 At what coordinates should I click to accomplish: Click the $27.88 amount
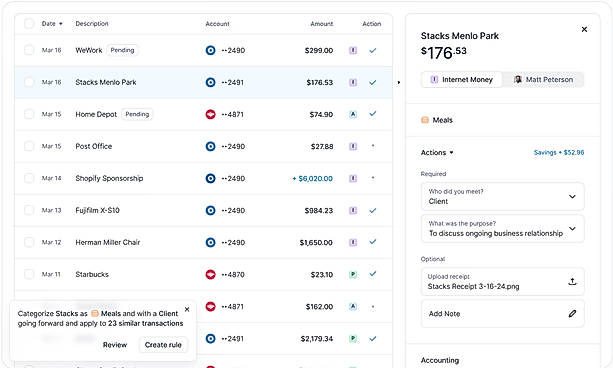coord(322,147)
